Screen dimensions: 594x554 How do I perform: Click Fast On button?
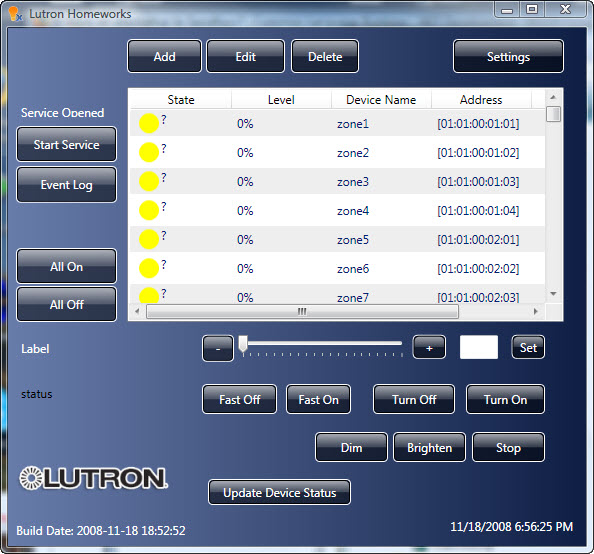pyautogui.click(x=318, y=399)
